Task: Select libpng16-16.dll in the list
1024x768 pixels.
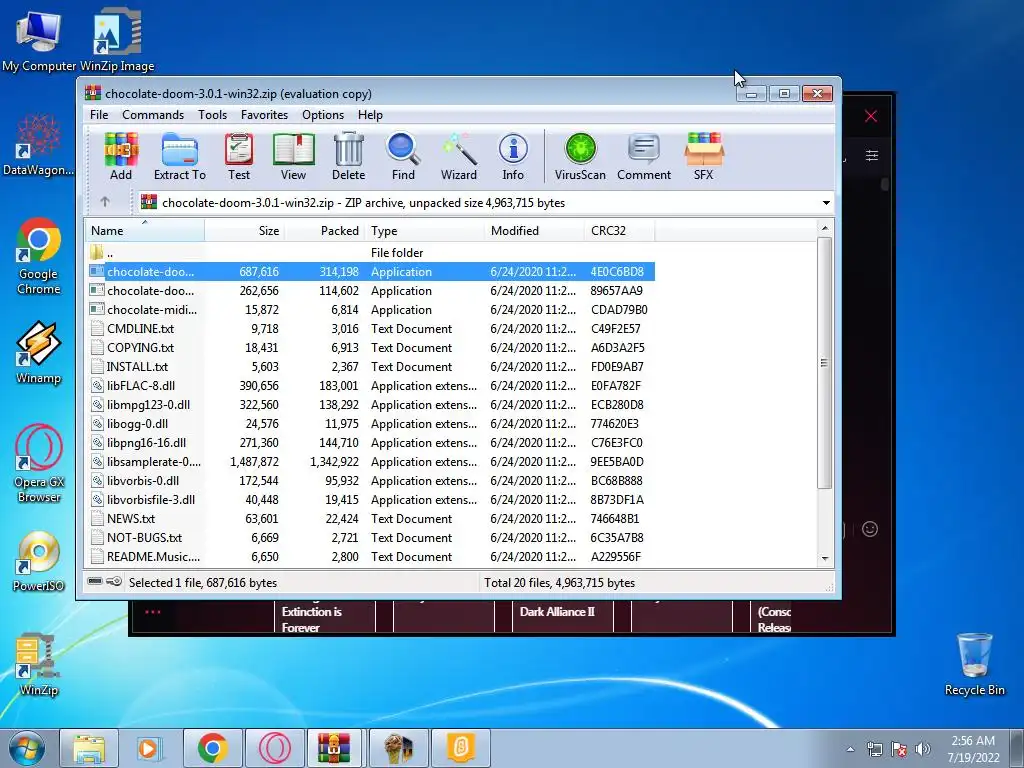Action: (x=370, y=442)
